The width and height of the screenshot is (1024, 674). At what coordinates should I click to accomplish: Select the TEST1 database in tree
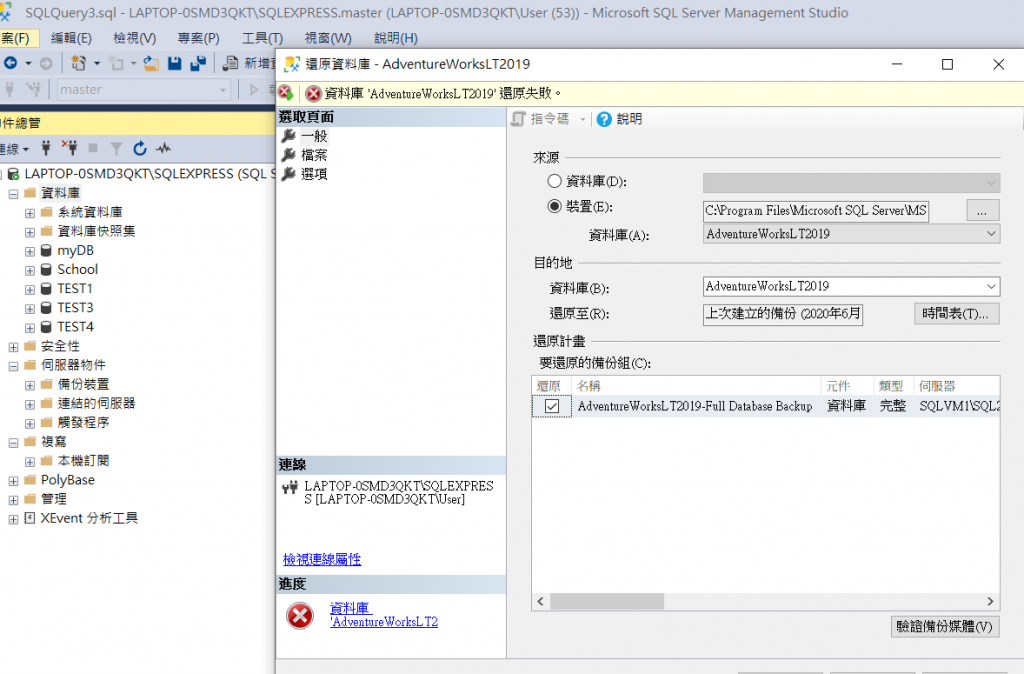click(x=74, y=288)
